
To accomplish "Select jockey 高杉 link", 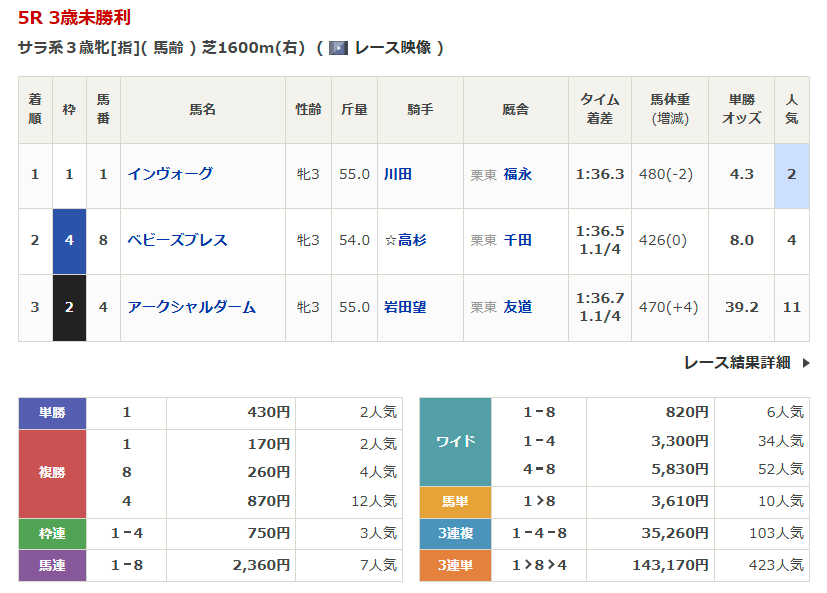I will (412, 240).
